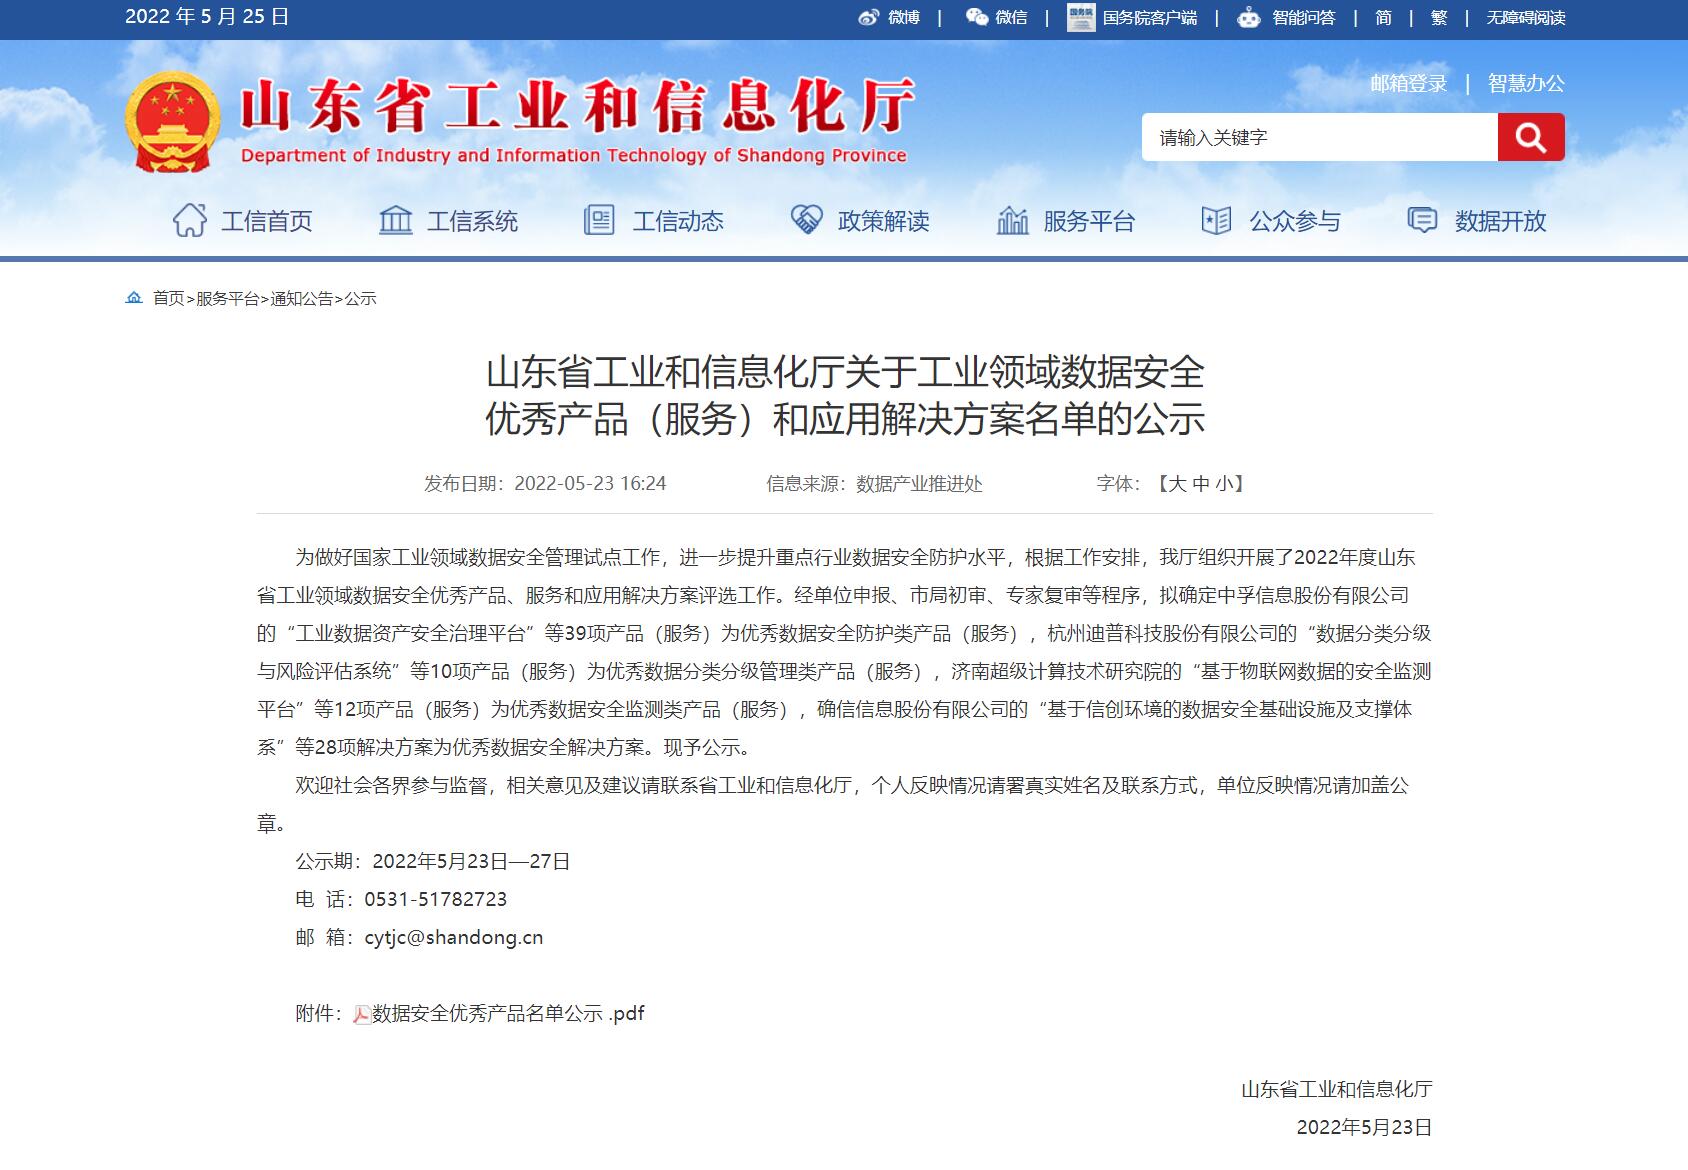
Task: Open the 工信首页 navigation menu
Action: pyautogui.click(x=243, y=221)
